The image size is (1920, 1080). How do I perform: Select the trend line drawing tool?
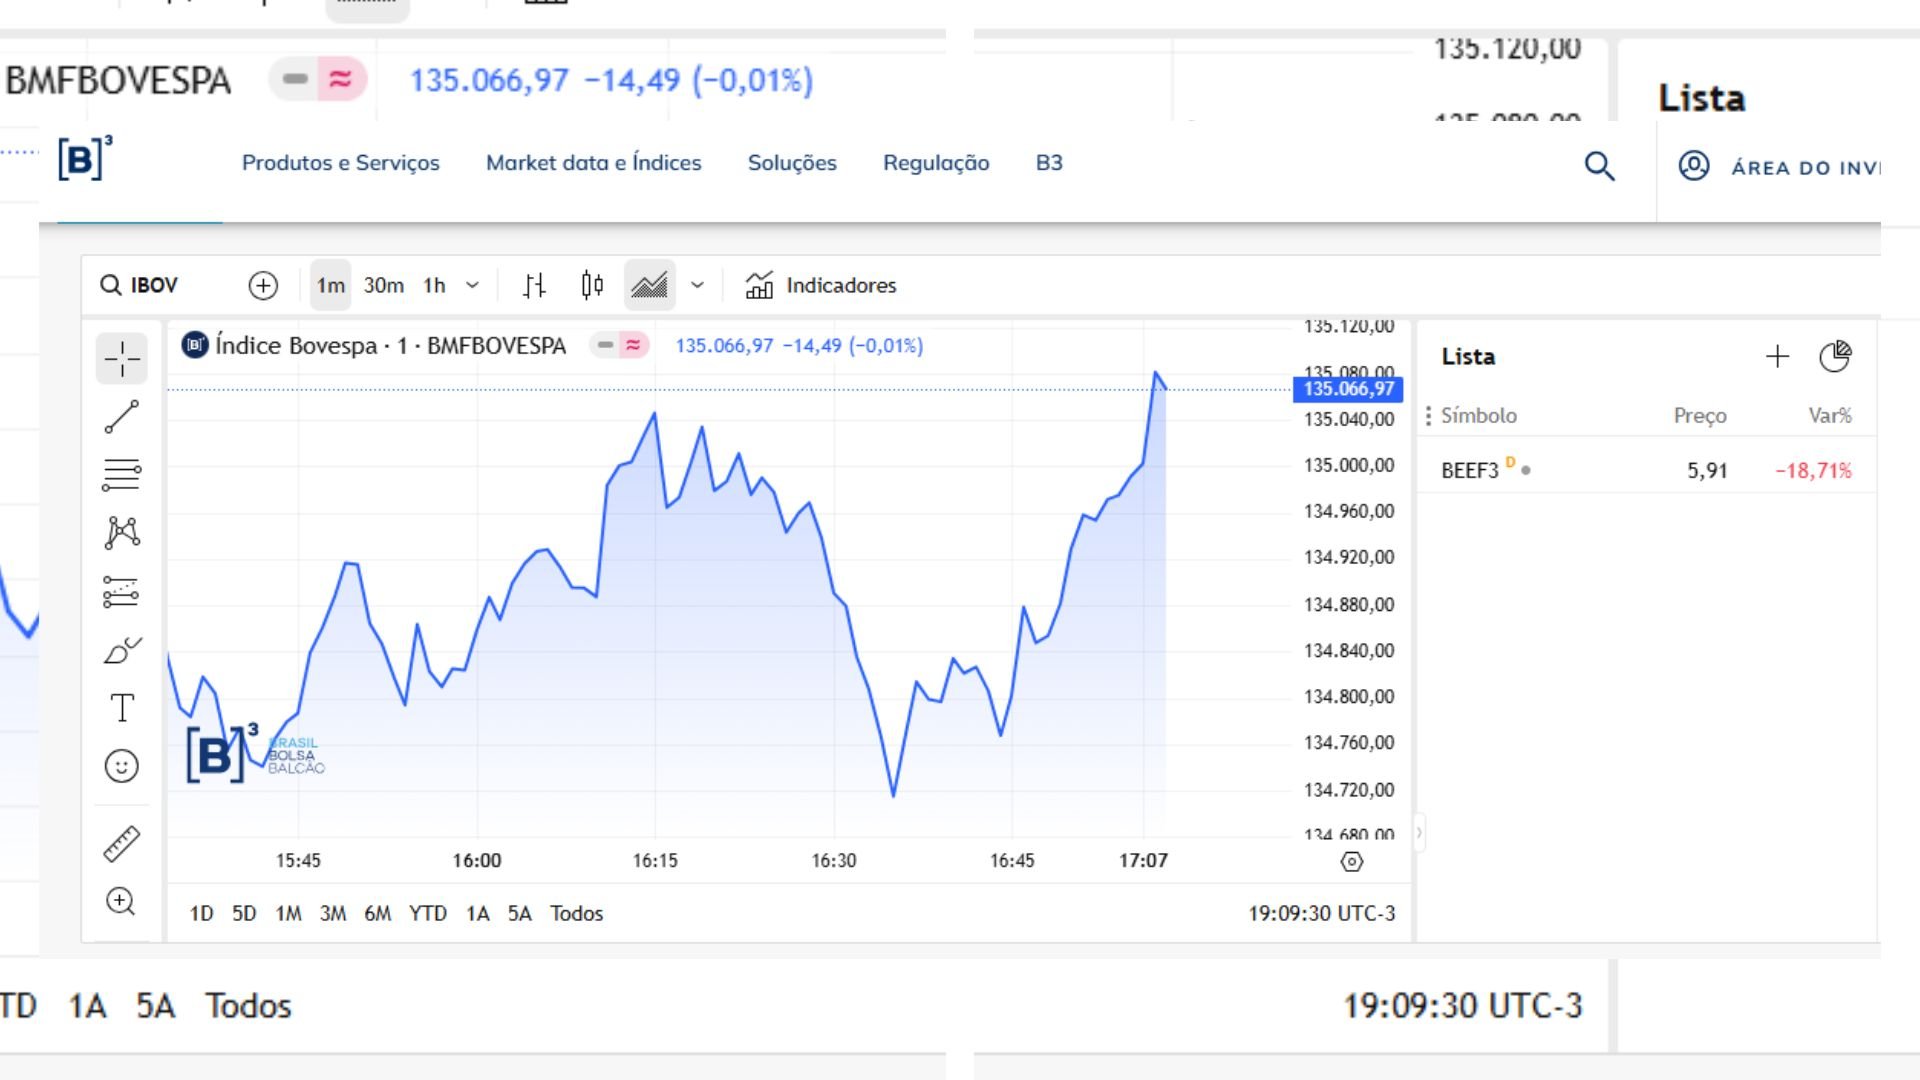pyautogui.click(x=122, y=417)
